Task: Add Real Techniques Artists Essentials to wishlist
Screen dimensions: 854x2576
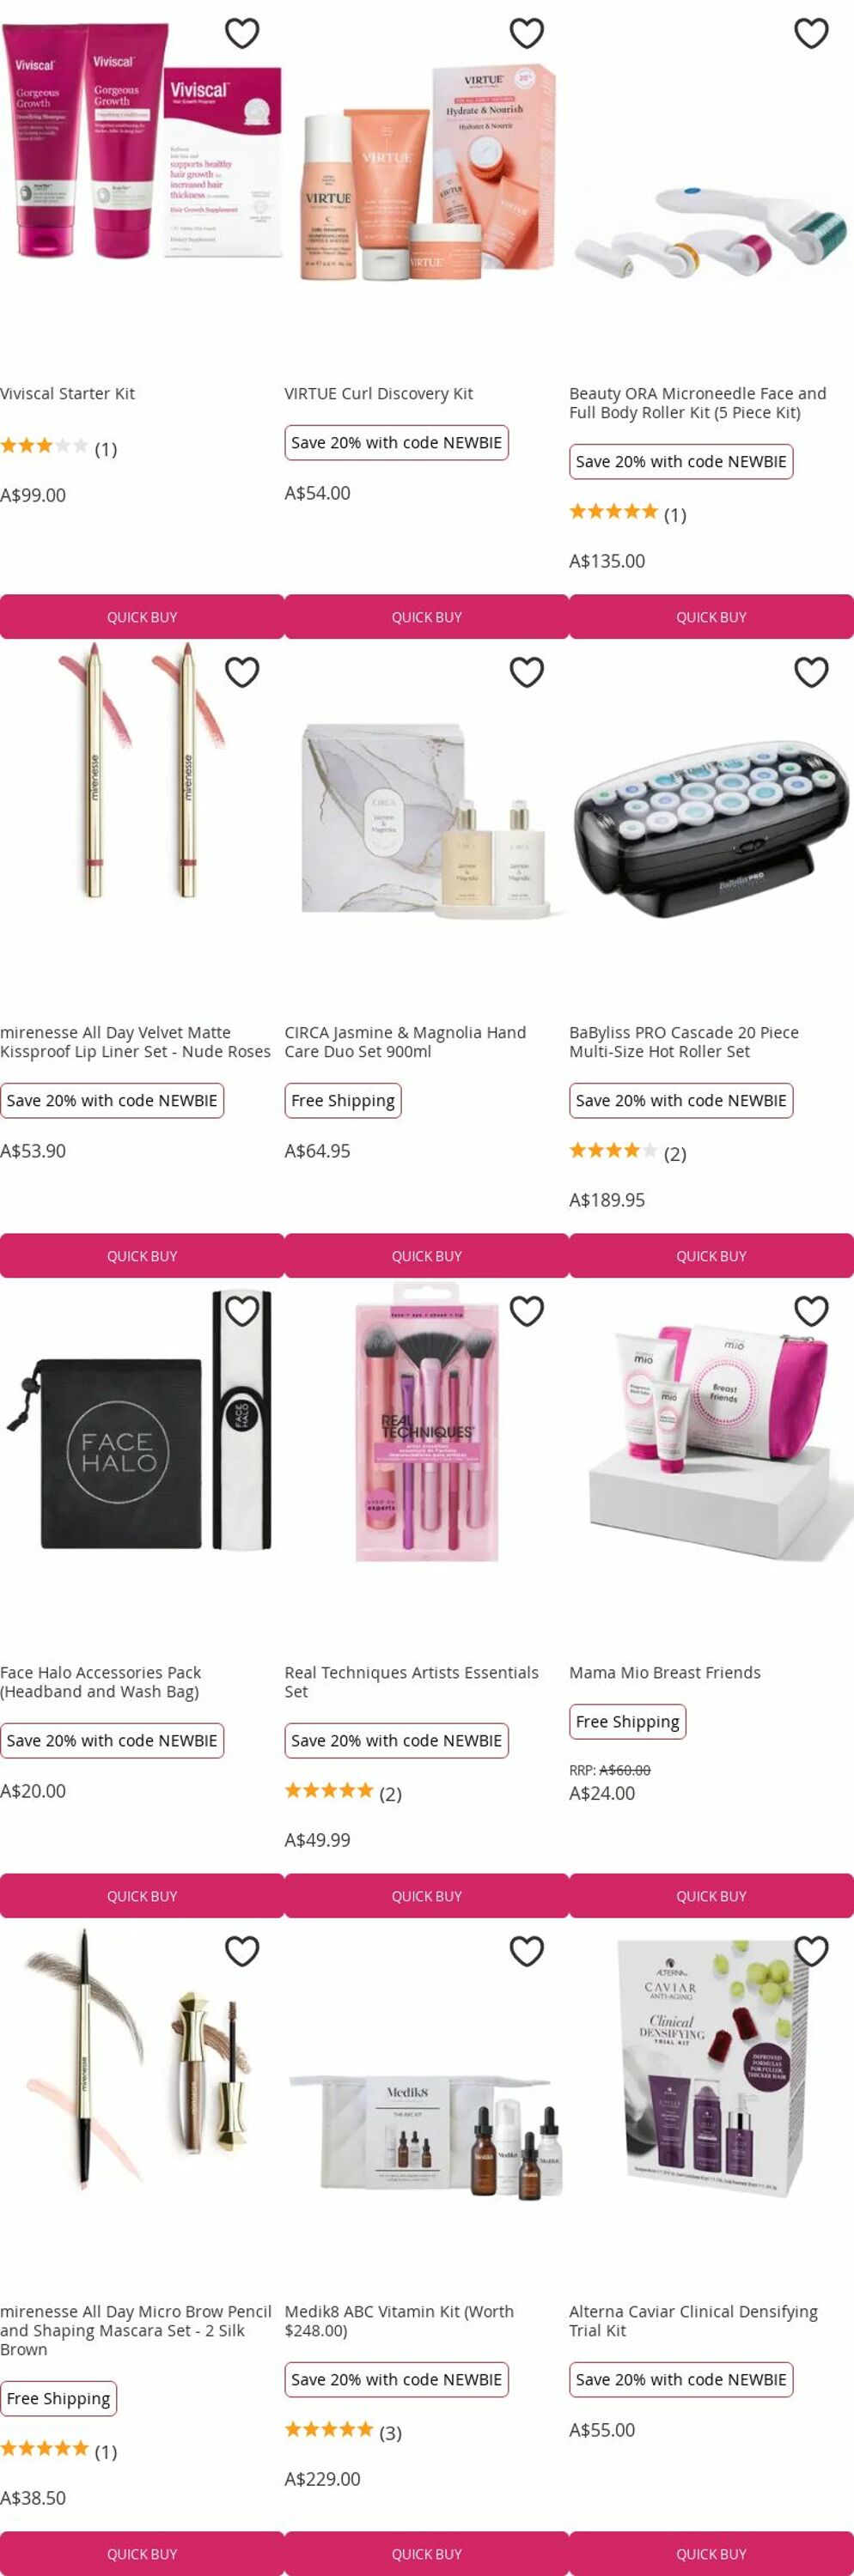Action: click(527, 1311)
